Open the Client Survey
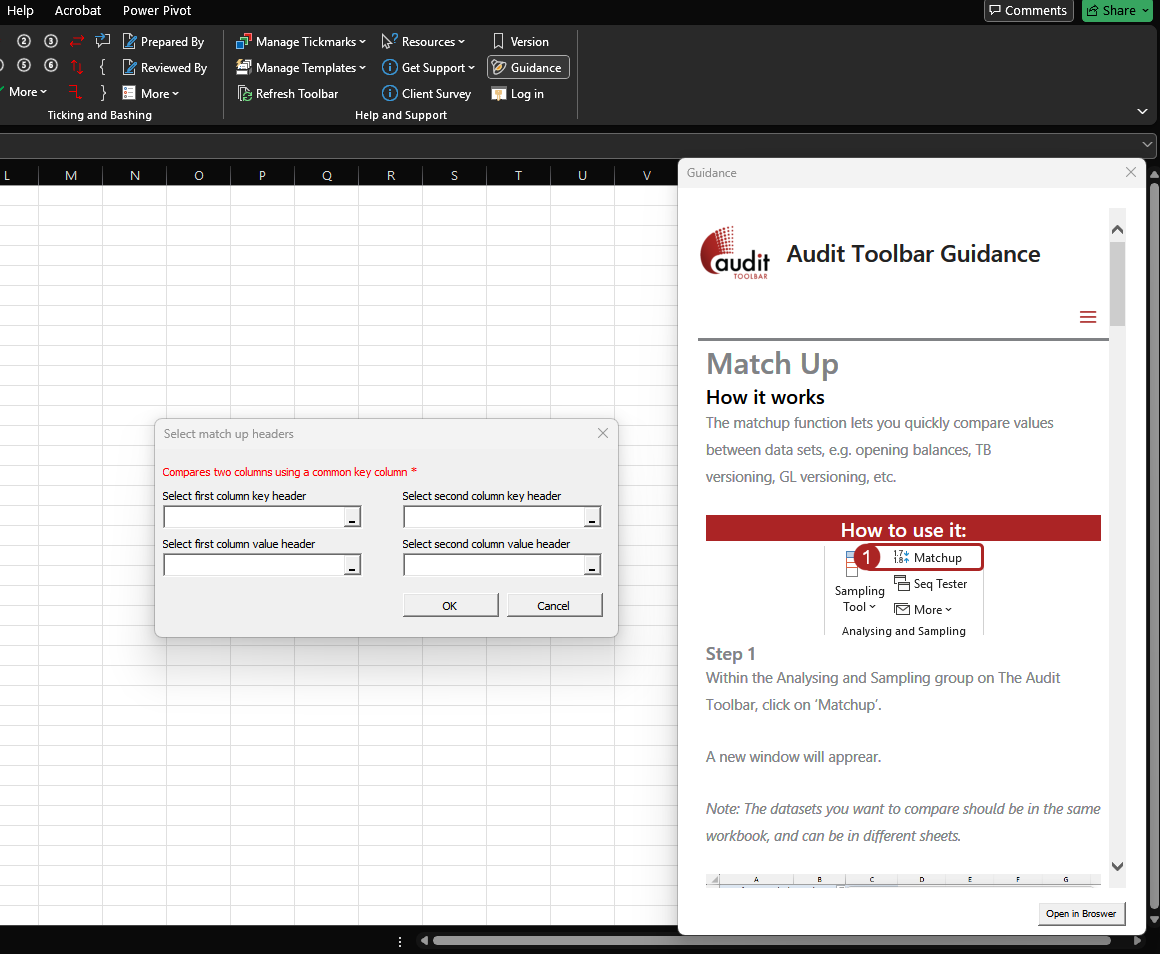 (427, 94)
